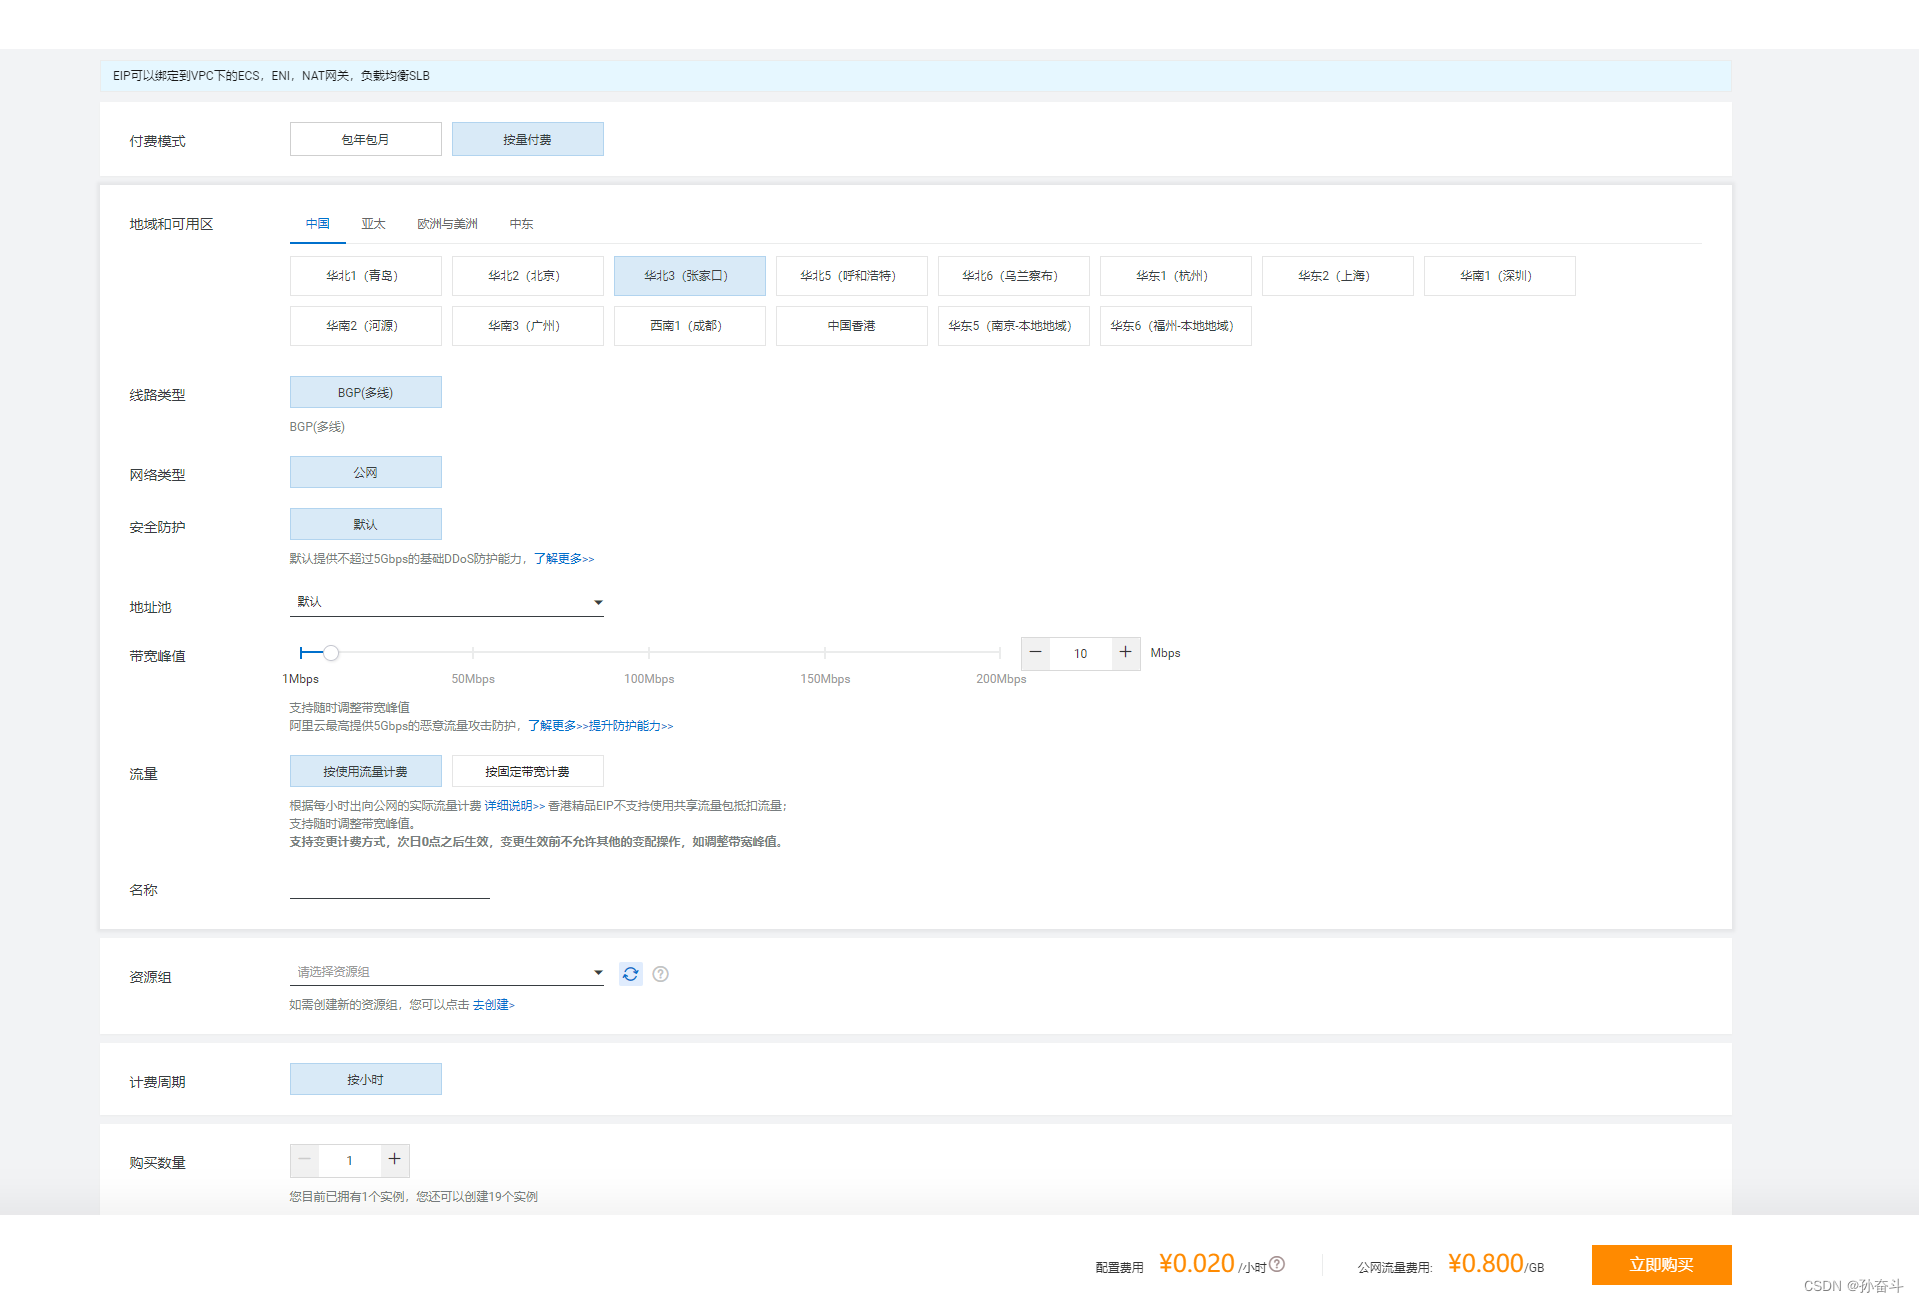Image resolution: width=1919 pixels, height=1302 pixels.
Task: Select 按小时 billing cycle
Action: tap(366, 1079)
